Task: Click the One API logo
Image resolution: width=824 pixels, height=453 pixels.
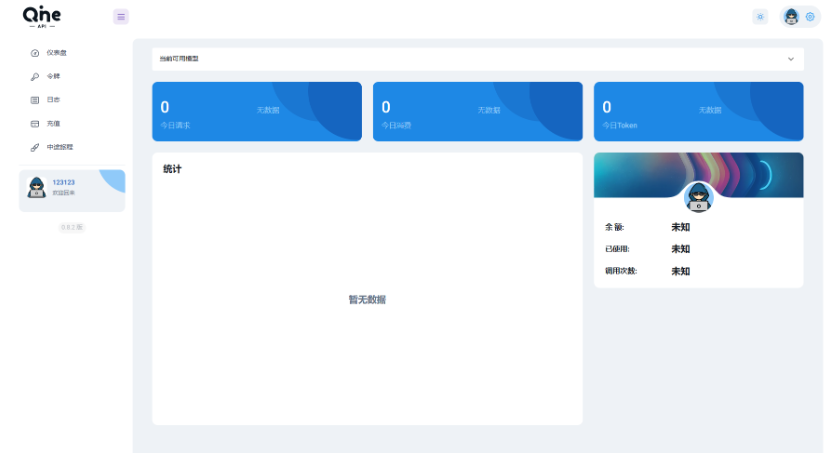Action: point(42,16)
